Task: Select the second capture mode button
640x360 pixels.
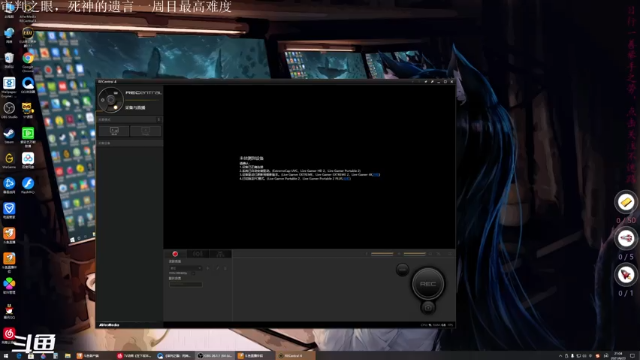Action: point(146,131)
